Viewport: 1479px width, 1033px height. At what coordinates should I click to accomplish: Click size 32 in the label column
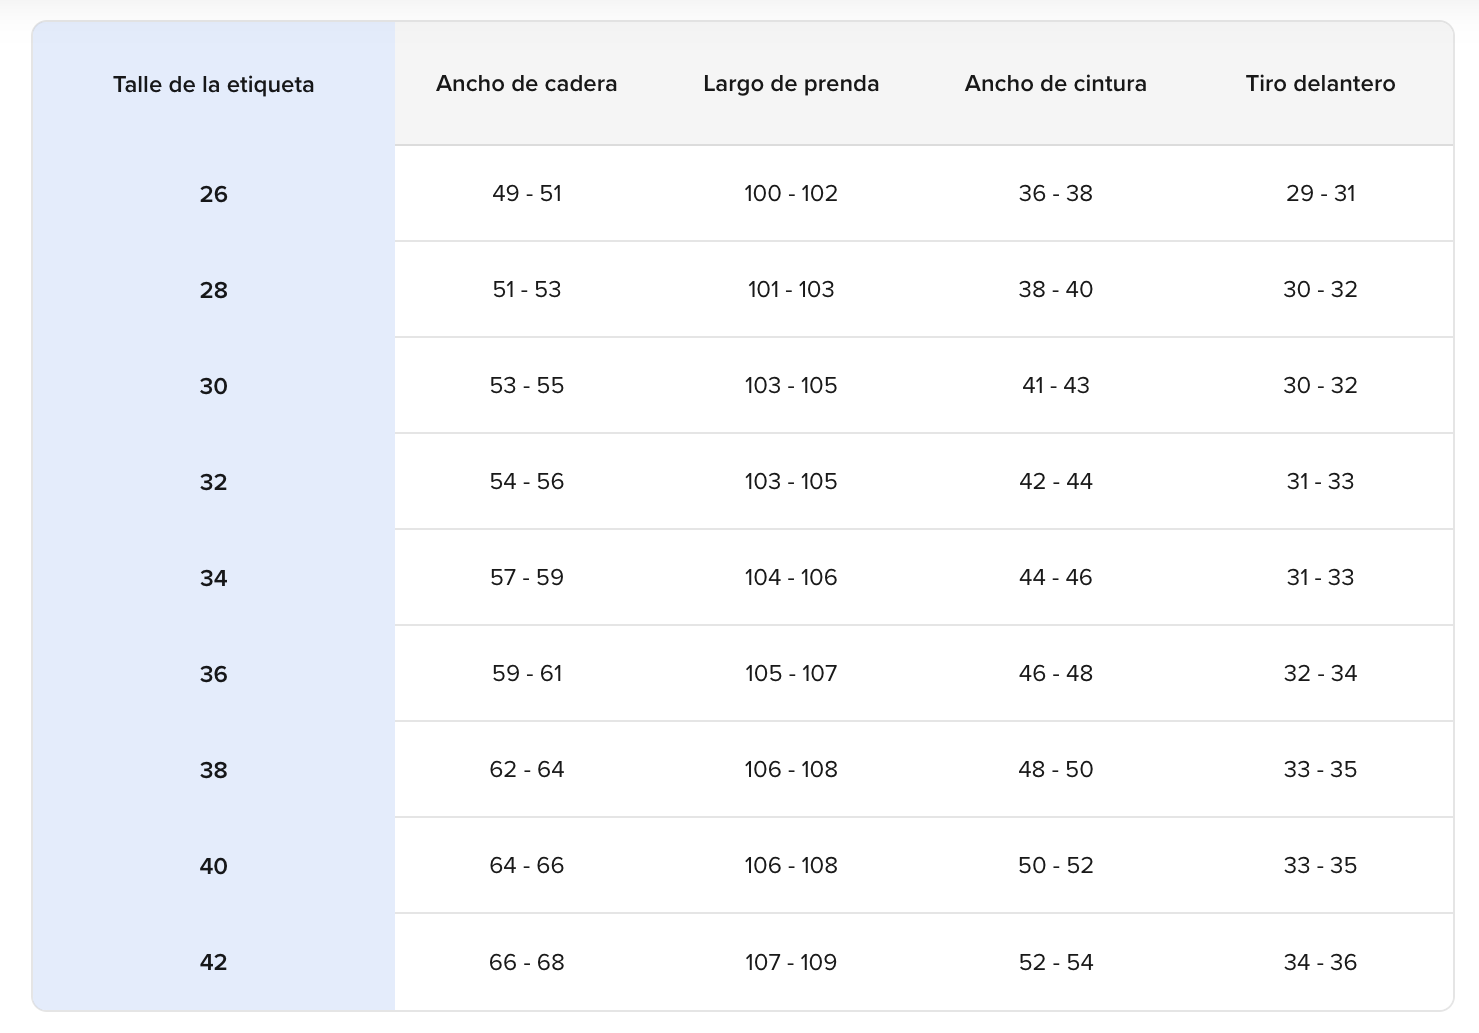(x=213, y=482)
